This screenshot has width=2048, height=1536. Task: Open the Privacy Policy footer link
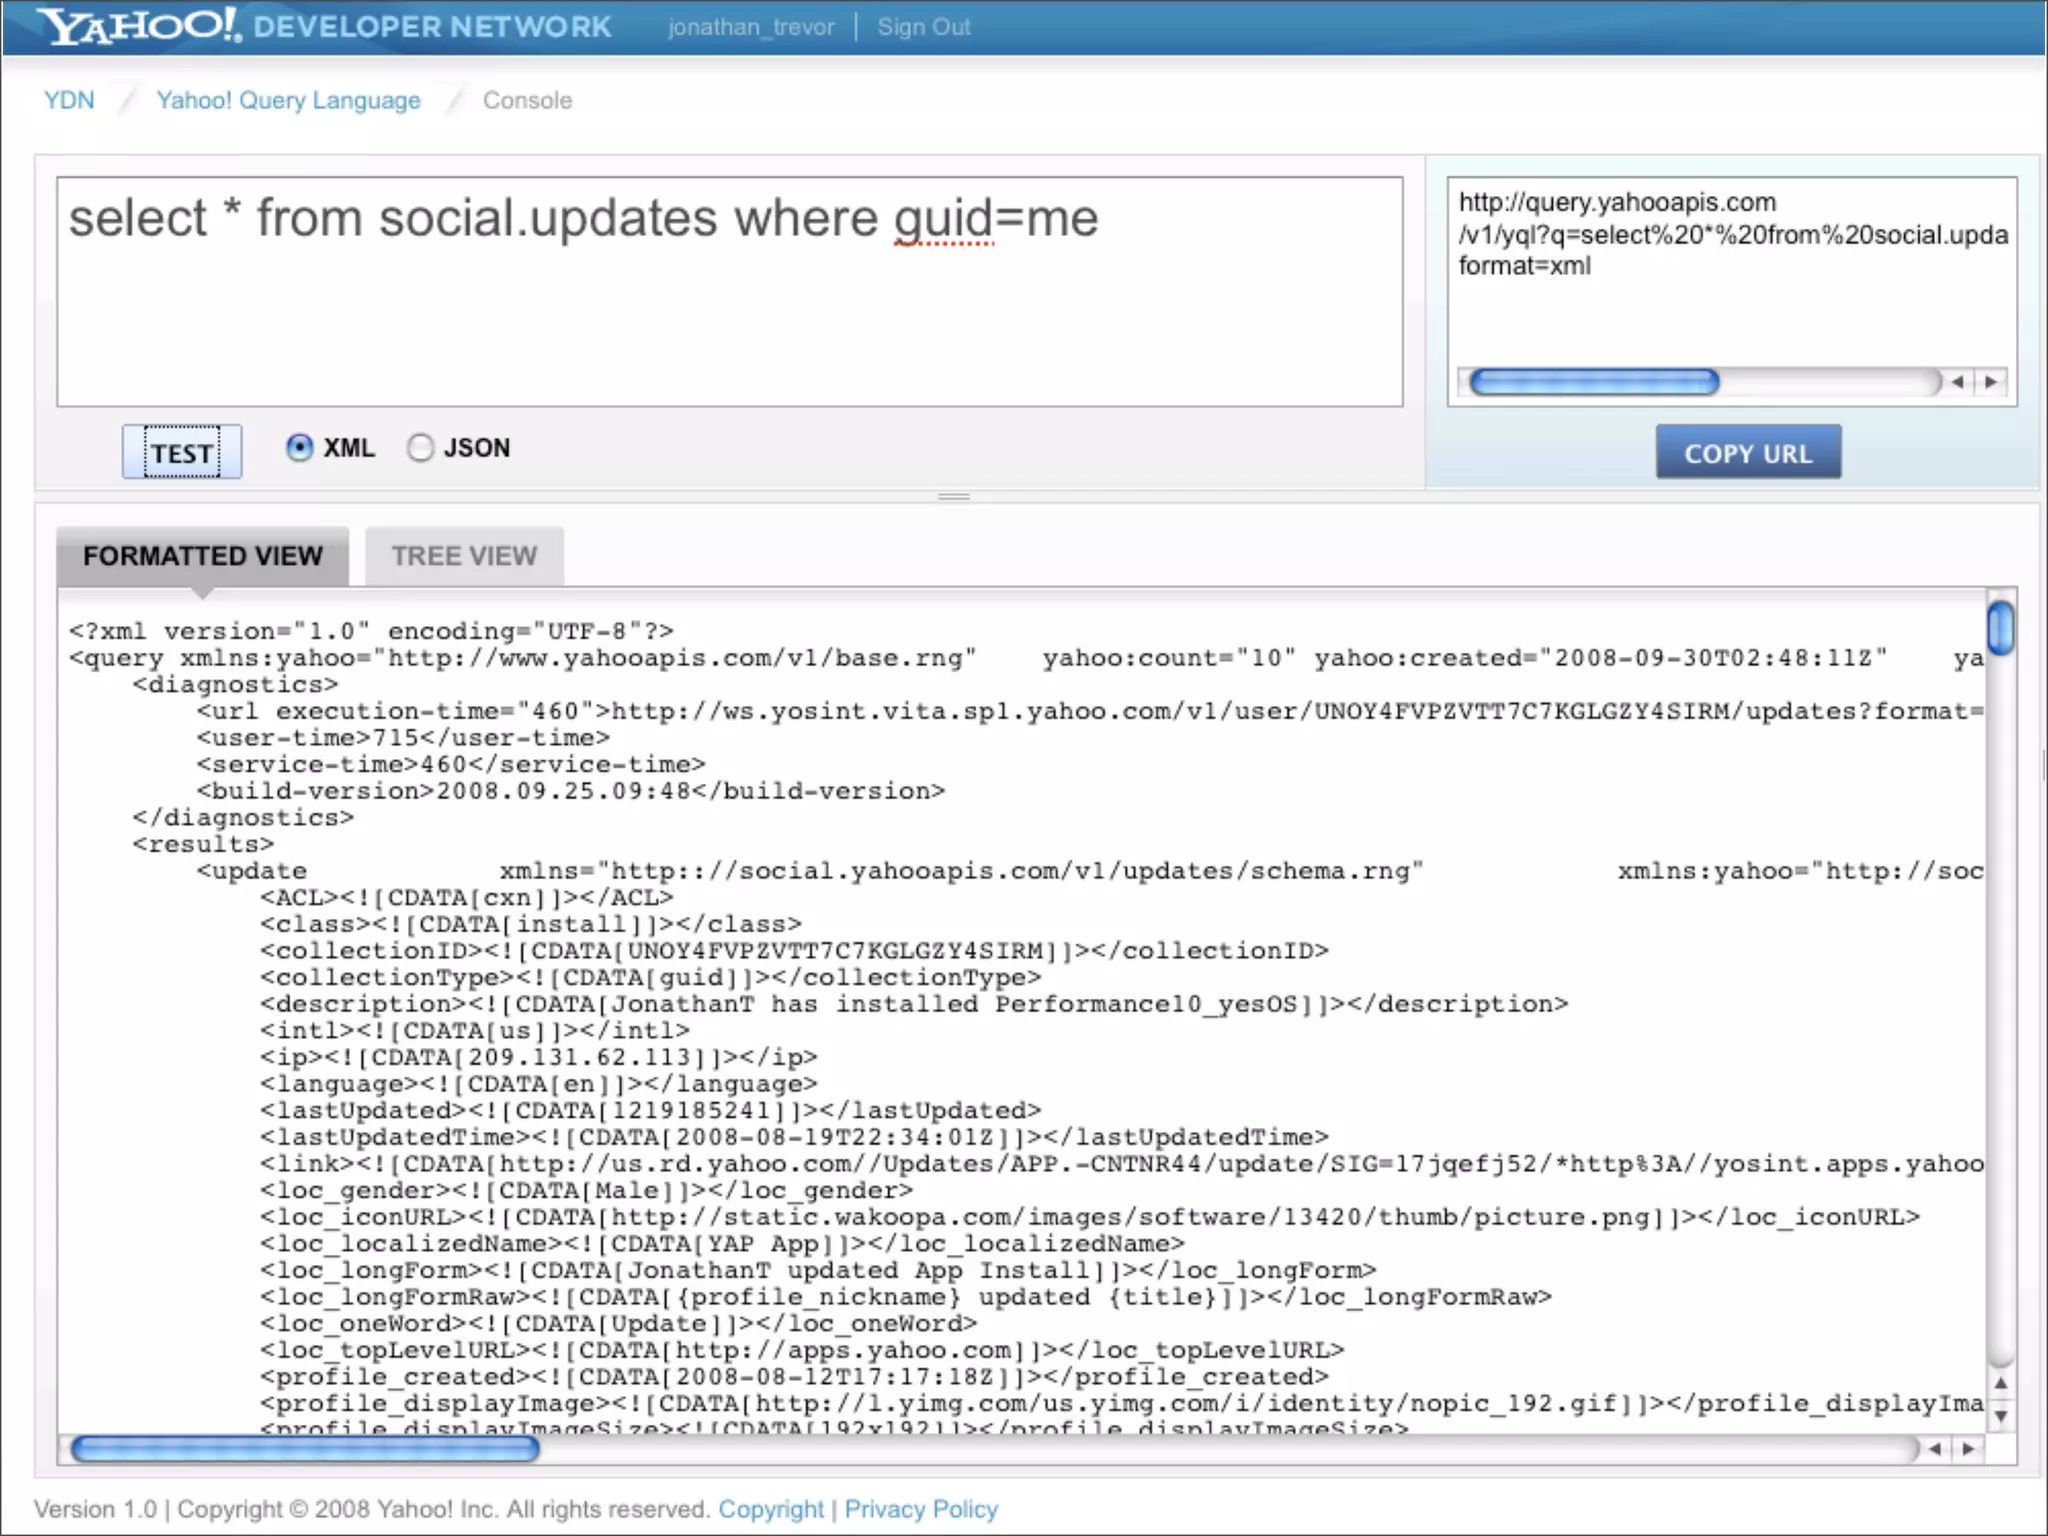[x=921, y=1509]
